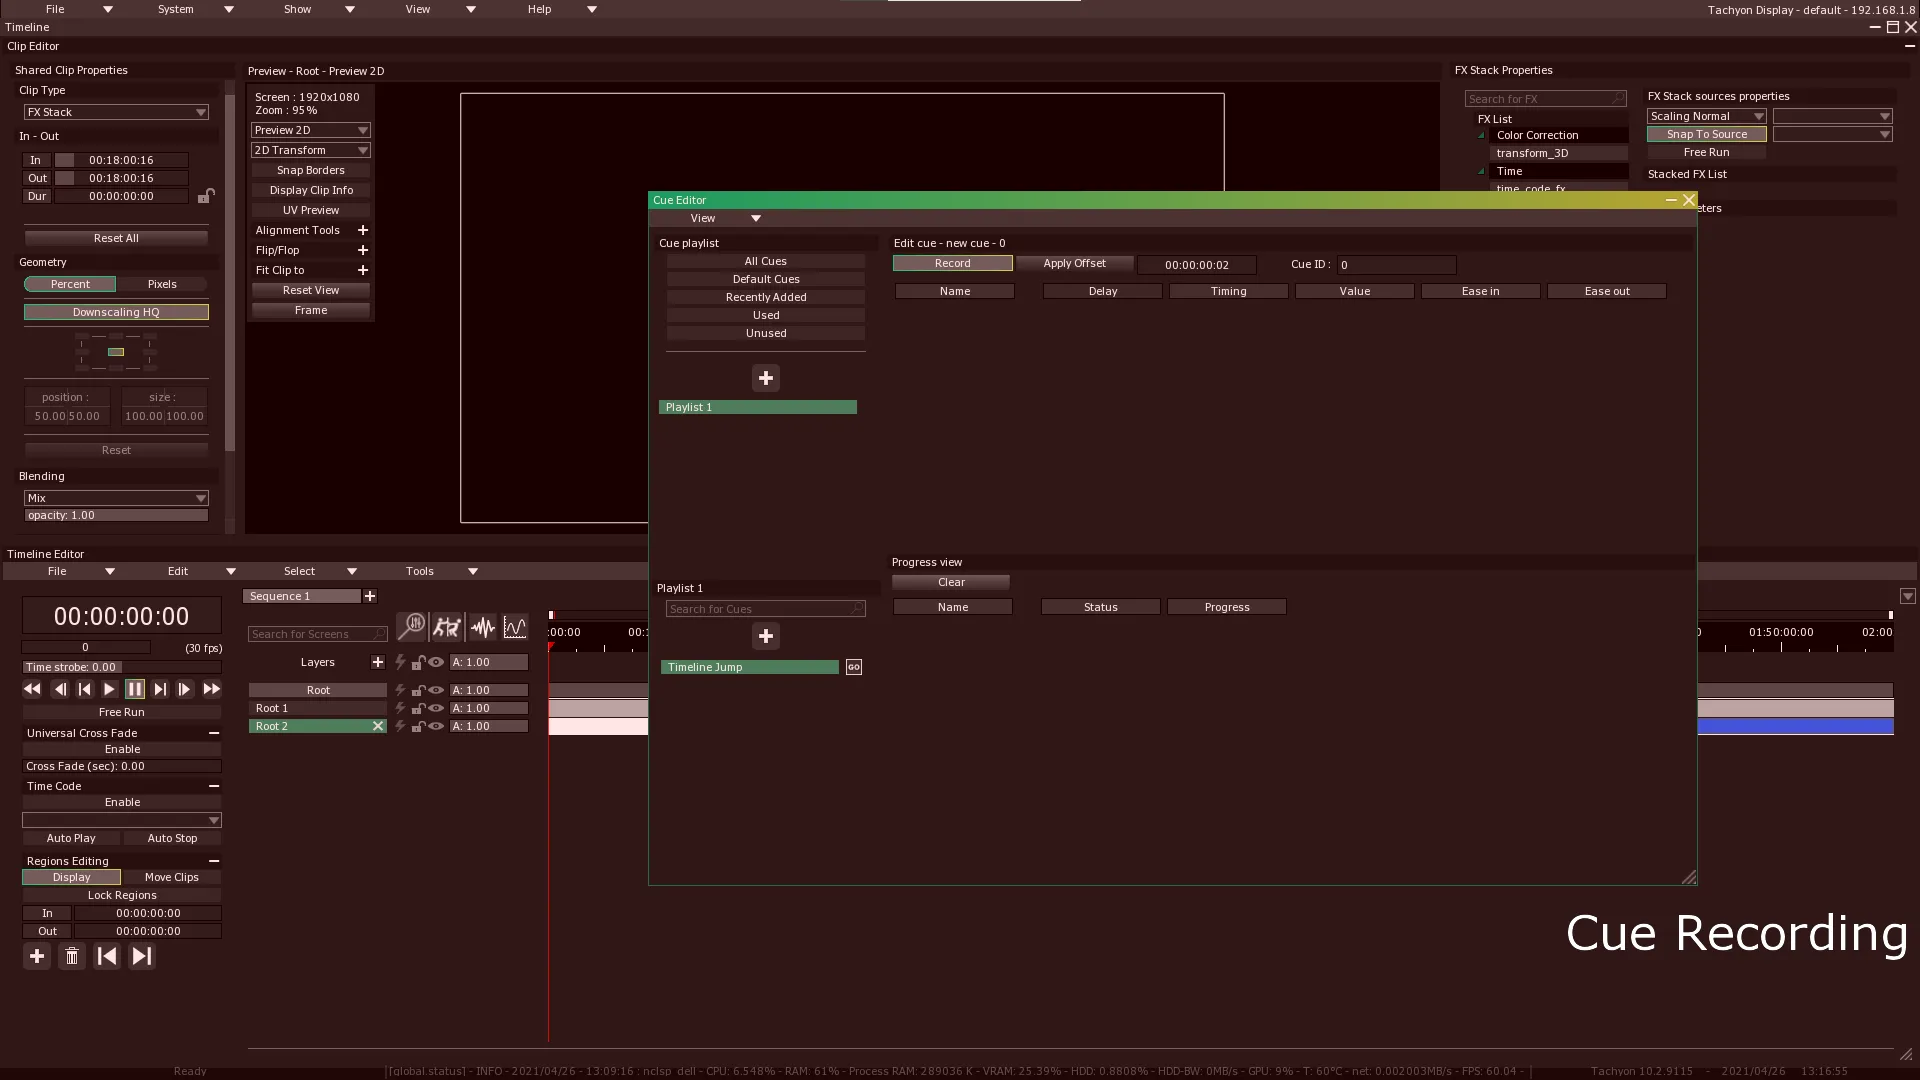Adjust the opacity slider in Blending

pyautogui.click(x=116, y=515)
